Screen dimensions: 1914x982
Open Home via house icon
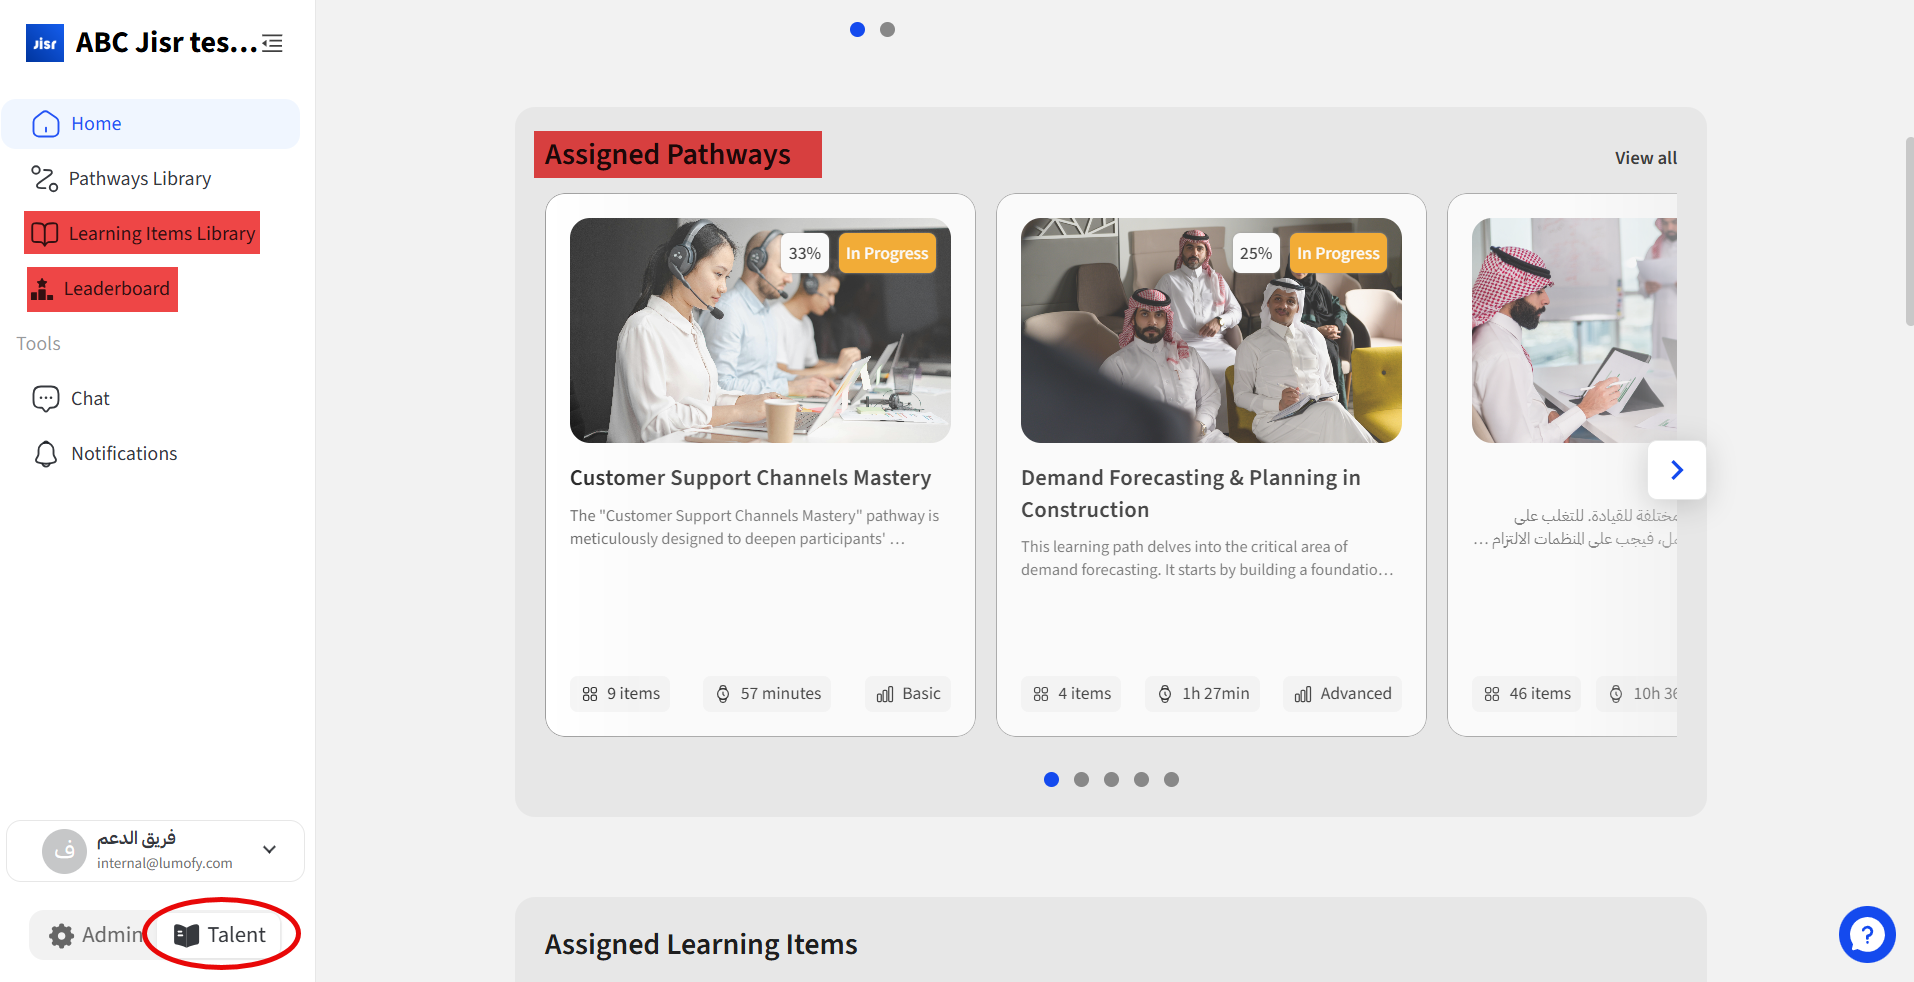click(46, 124)
